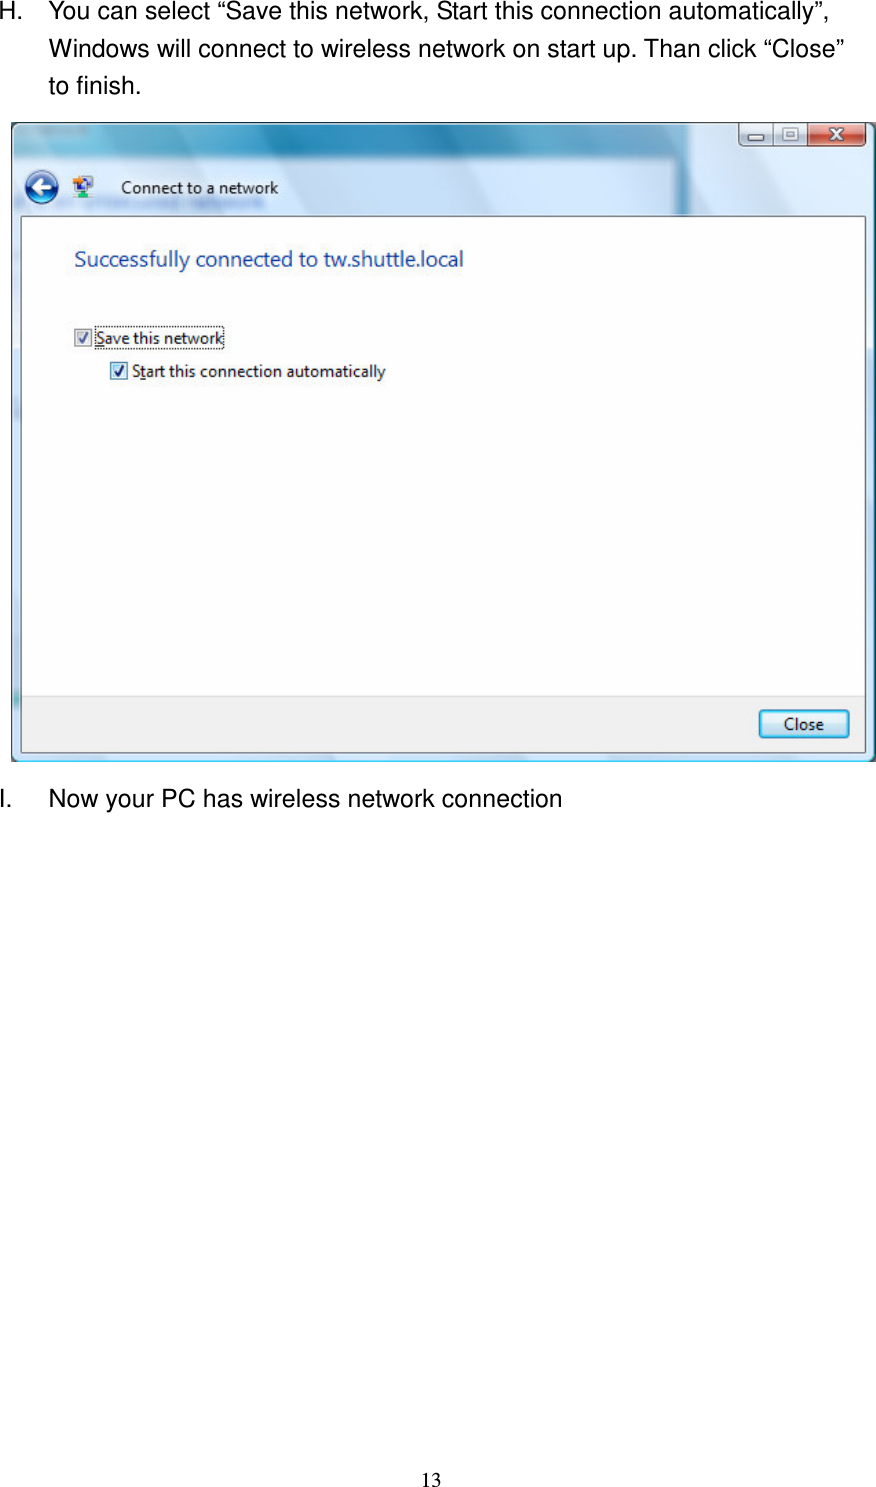Screen dimensions: 876x1487
Task: Click the red X window icon
Action: coord(835,134)
